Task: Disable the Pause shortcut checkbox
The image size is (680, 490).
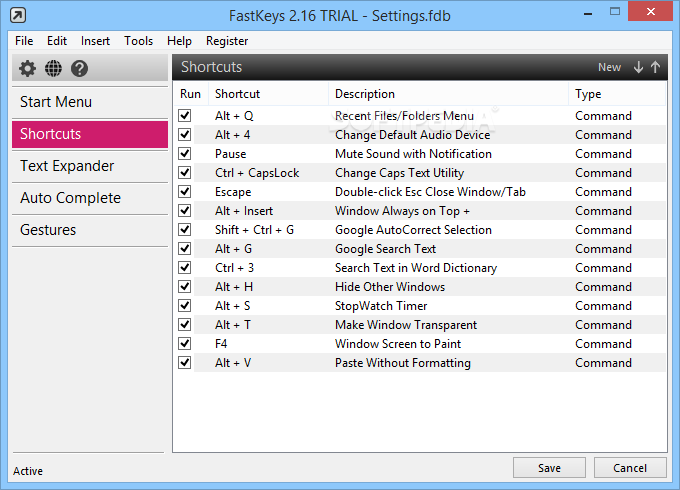Action: pos(185,154)
